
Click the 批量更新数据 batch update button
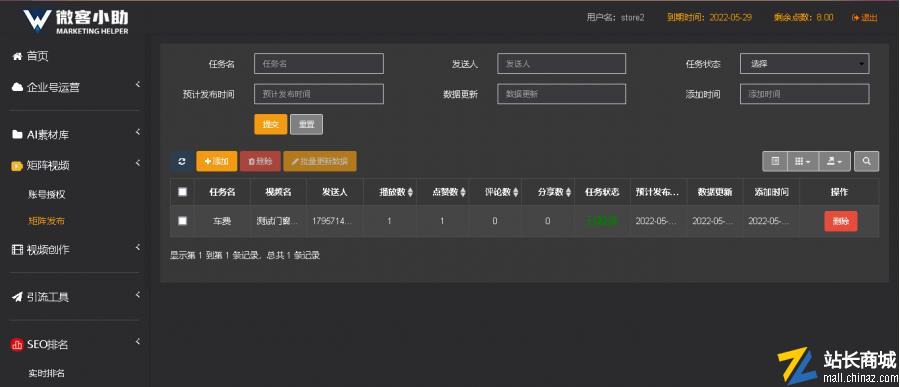click(320, 161)
